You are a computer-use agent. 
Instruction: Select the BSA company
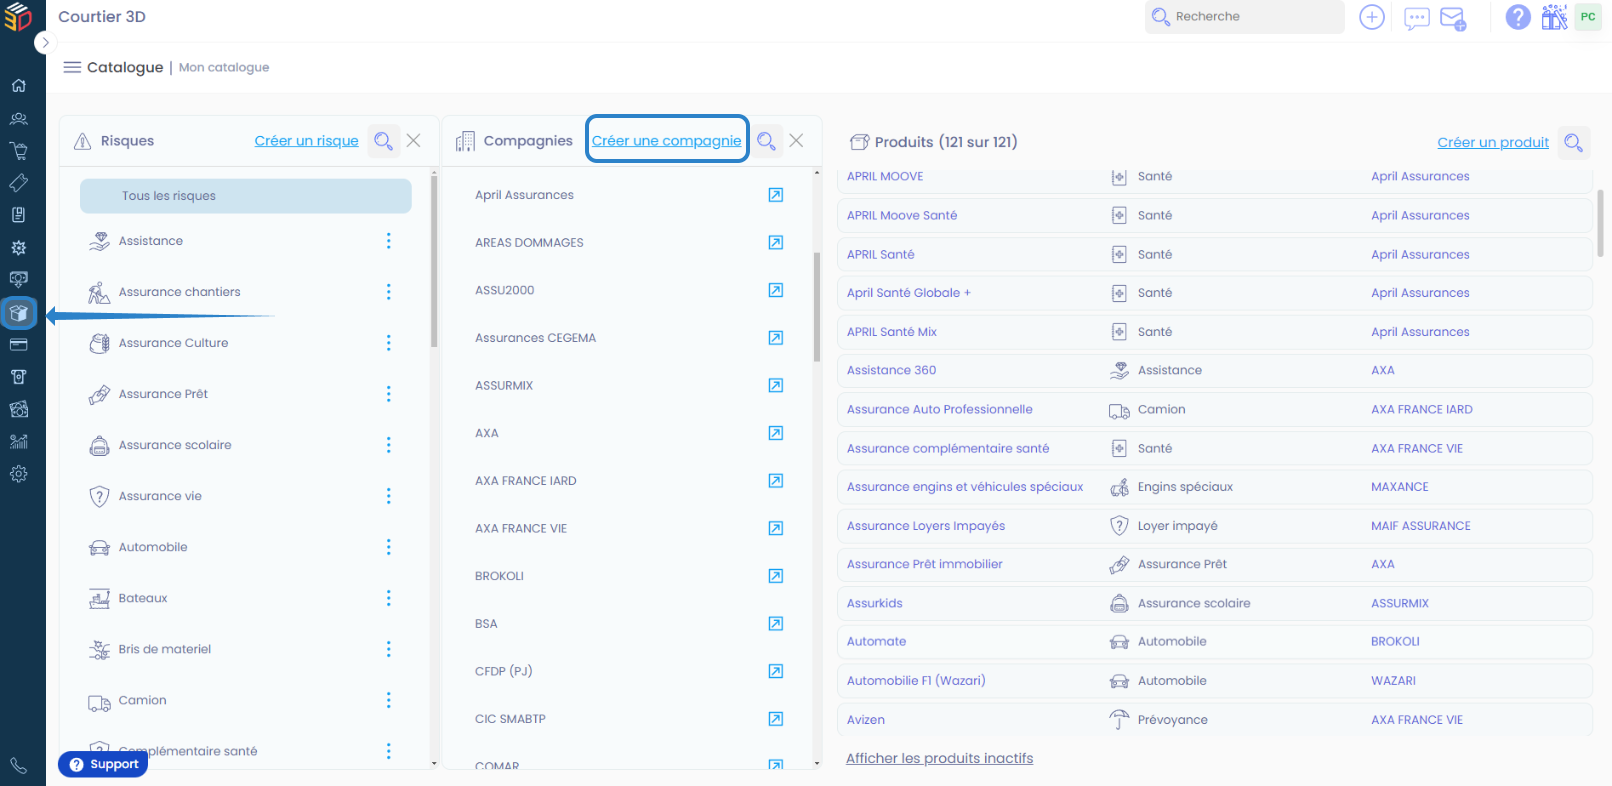click(486, 624)
